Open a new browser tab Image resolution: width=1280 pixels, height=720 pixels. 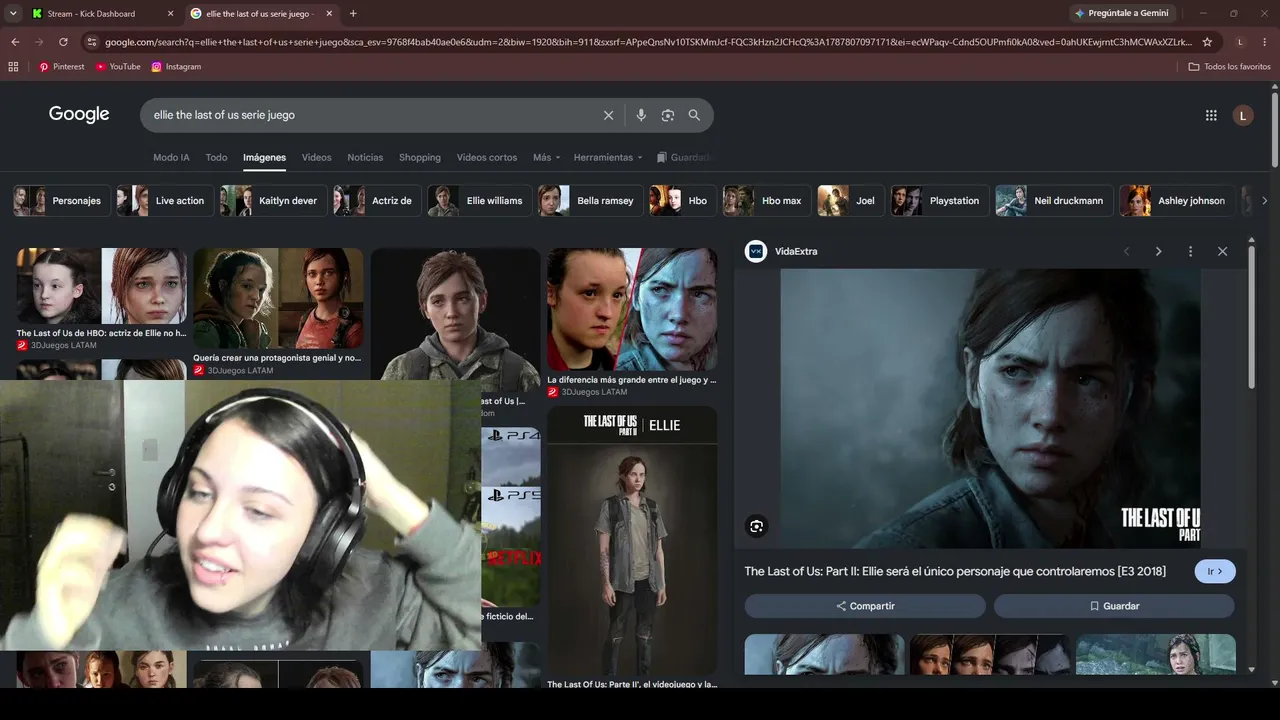(353, 14)
